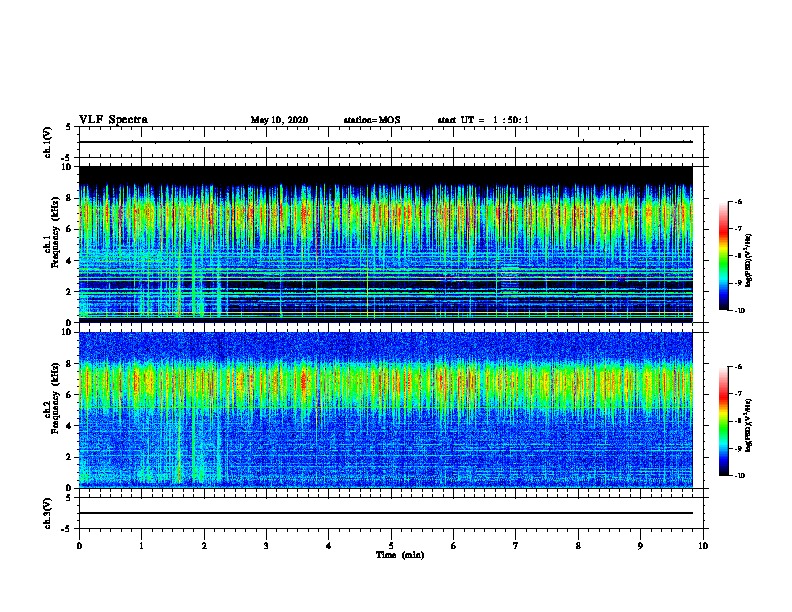Click the "3" tick on the time axis
The height and width of the screenshot is (612, 792).
(266, 545)
